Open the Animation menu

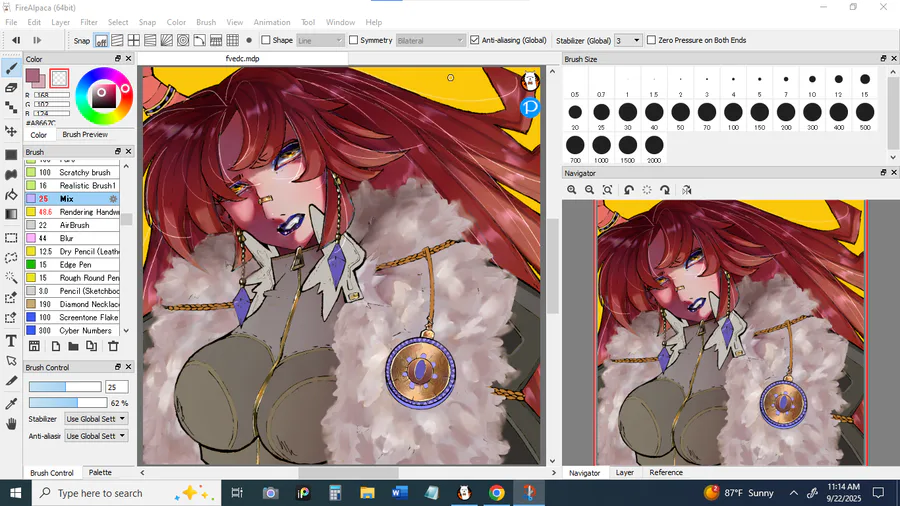coord(271,22)
